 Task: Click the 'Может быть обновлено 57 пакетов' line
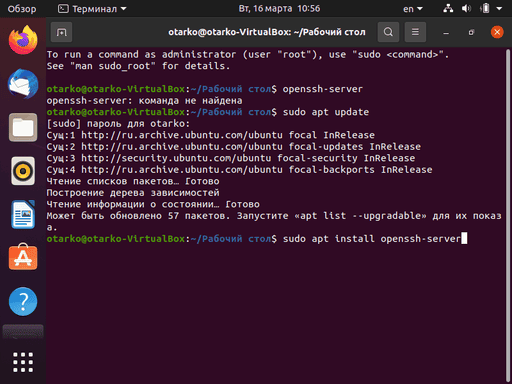(274, 216)
